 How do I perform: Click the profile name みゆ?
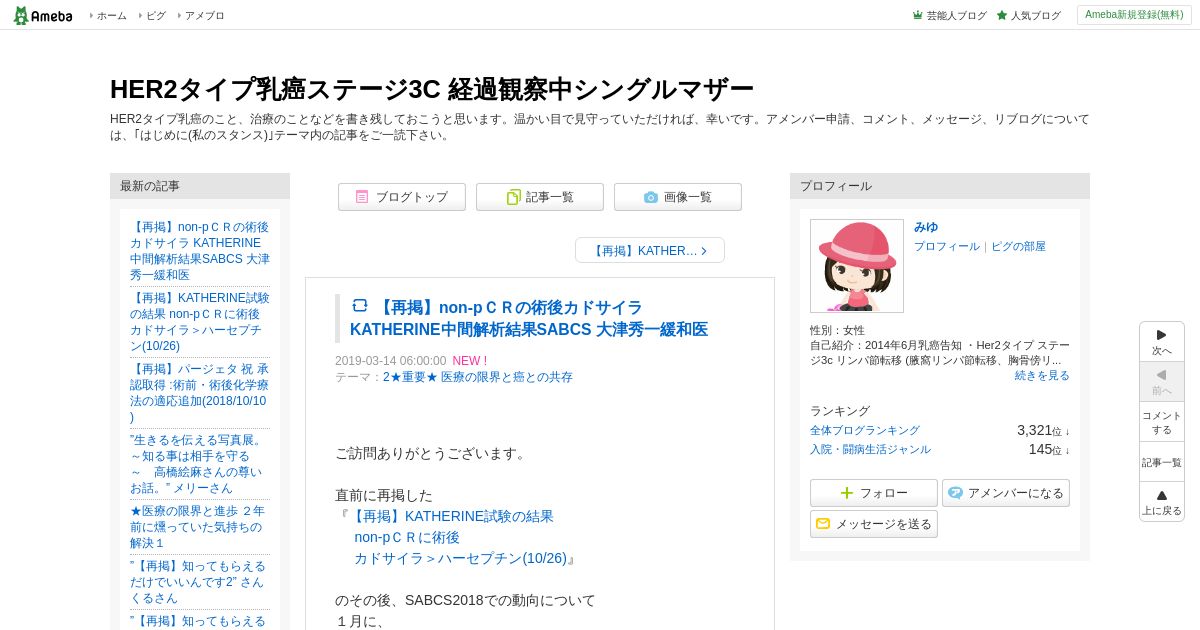pyautogui.click(x=926, y=227)
